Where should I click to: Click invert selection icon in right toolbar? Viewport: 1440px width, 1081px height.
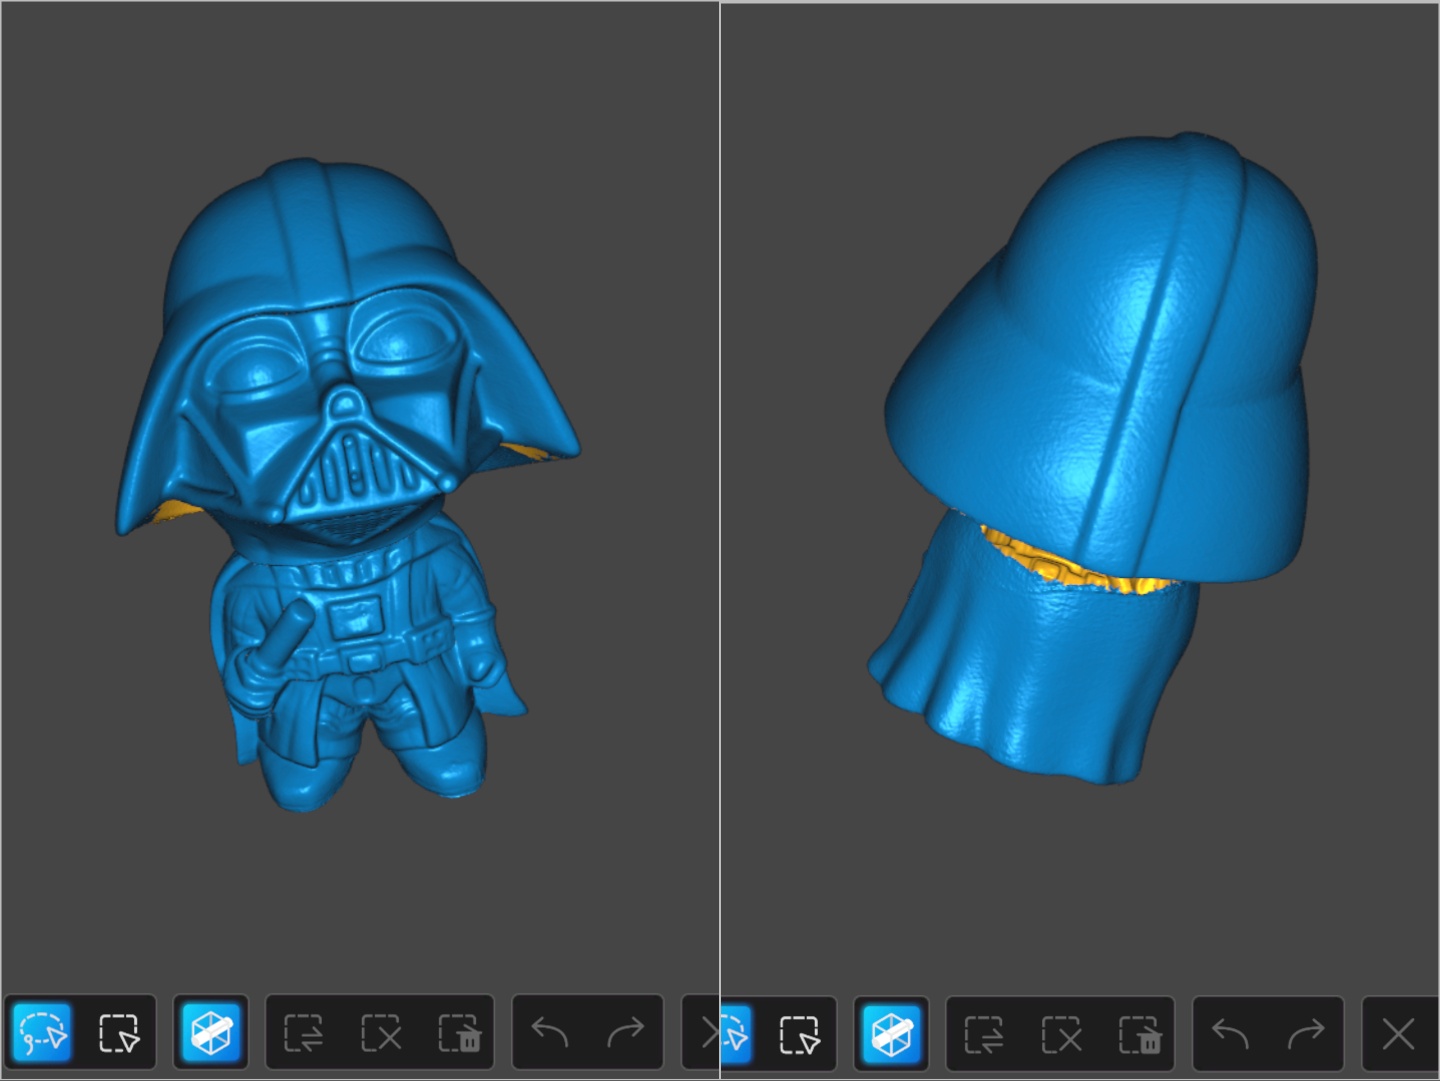(x=983, y=1035)
